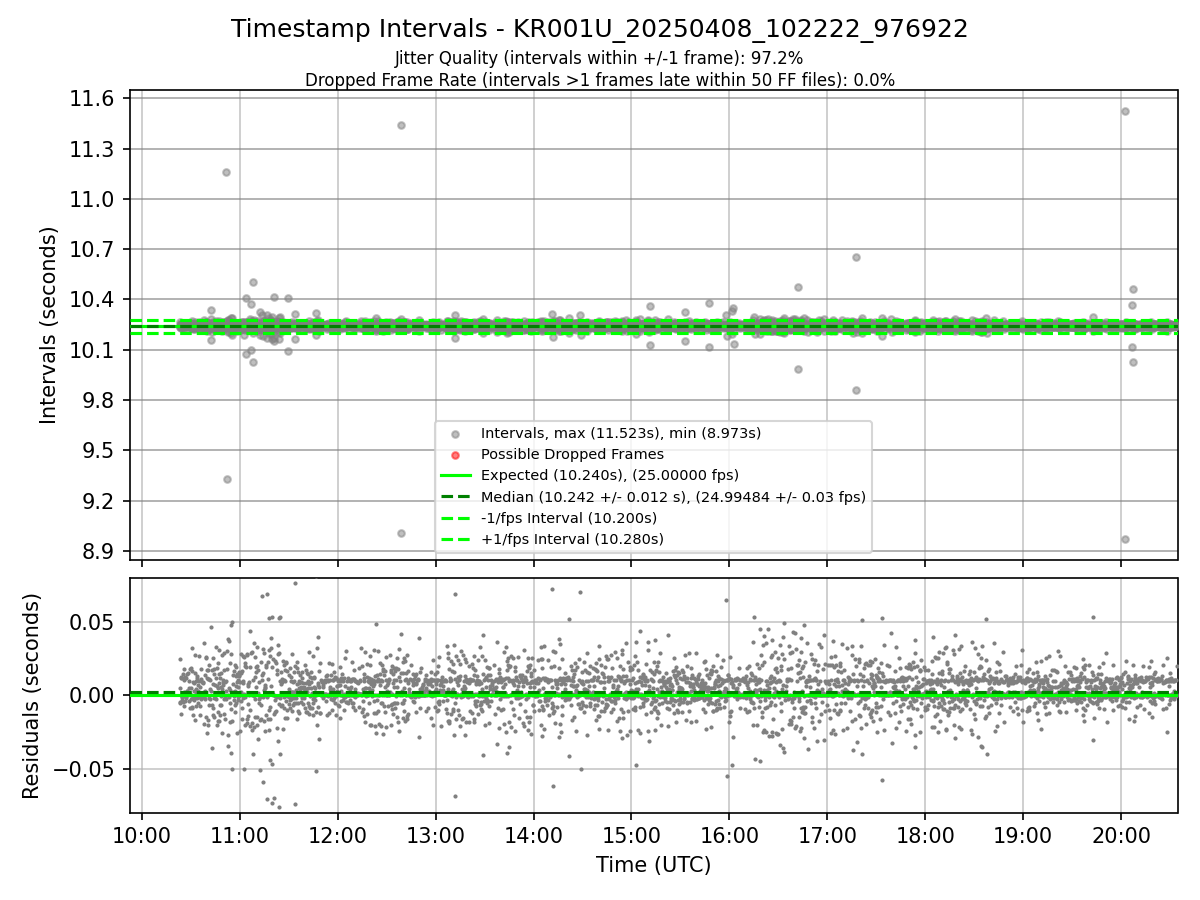Image resolution: width=1200 pixels, height=900 pixels.
Task: Click legend entry '-1/fps Interval (10.200s)'
Action: 569,518
